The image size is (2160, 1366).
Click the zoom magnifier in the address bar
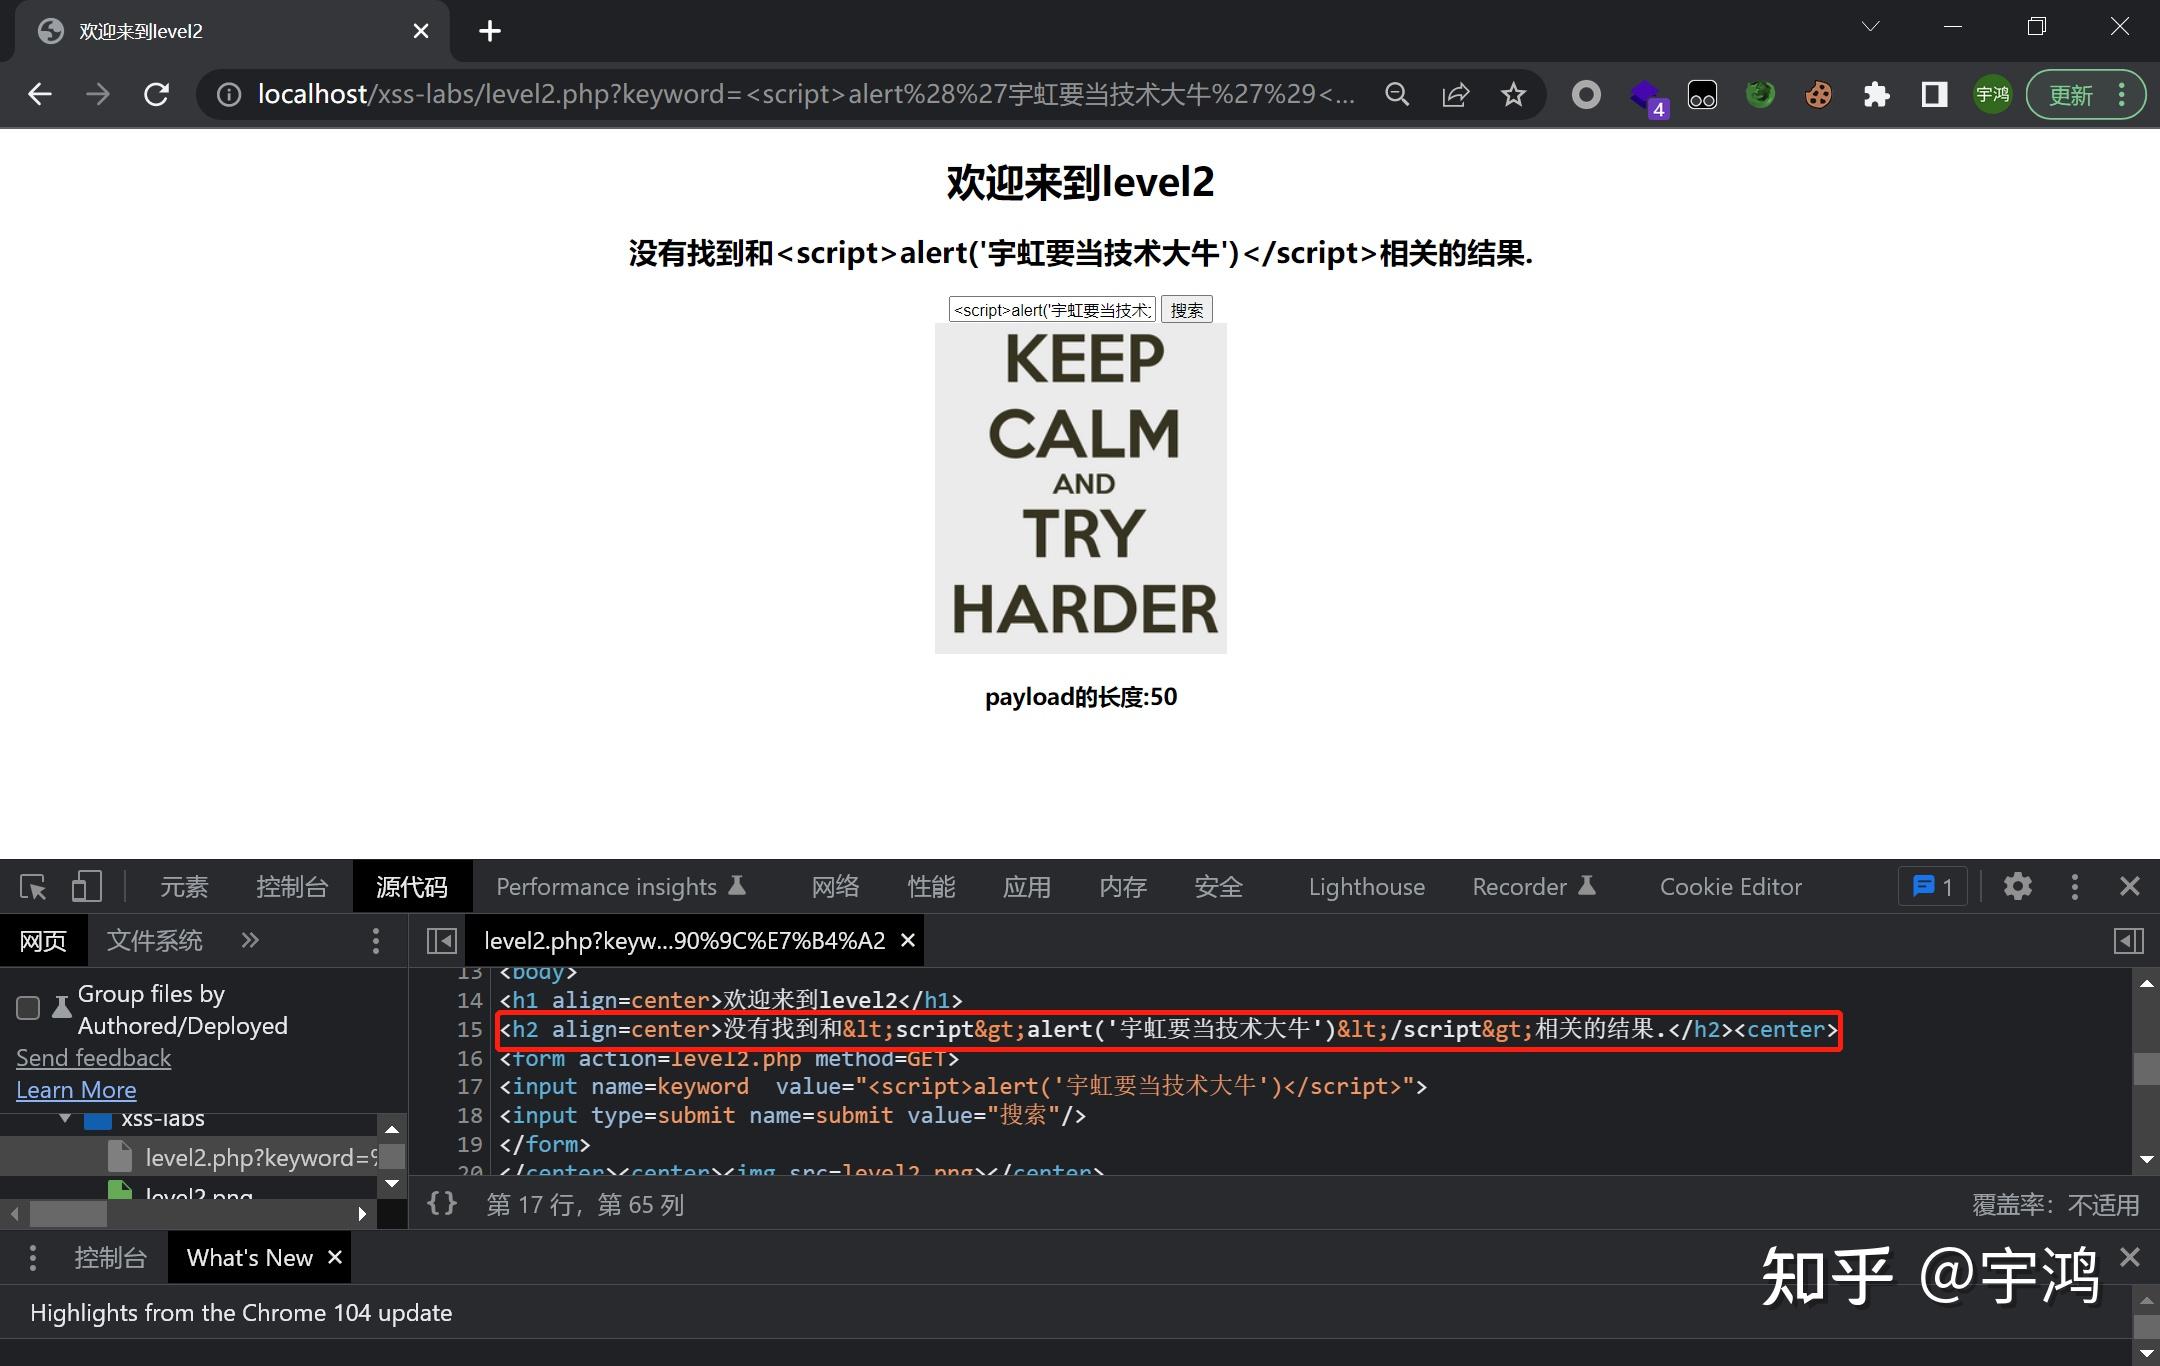click(x=1397, y=94)
